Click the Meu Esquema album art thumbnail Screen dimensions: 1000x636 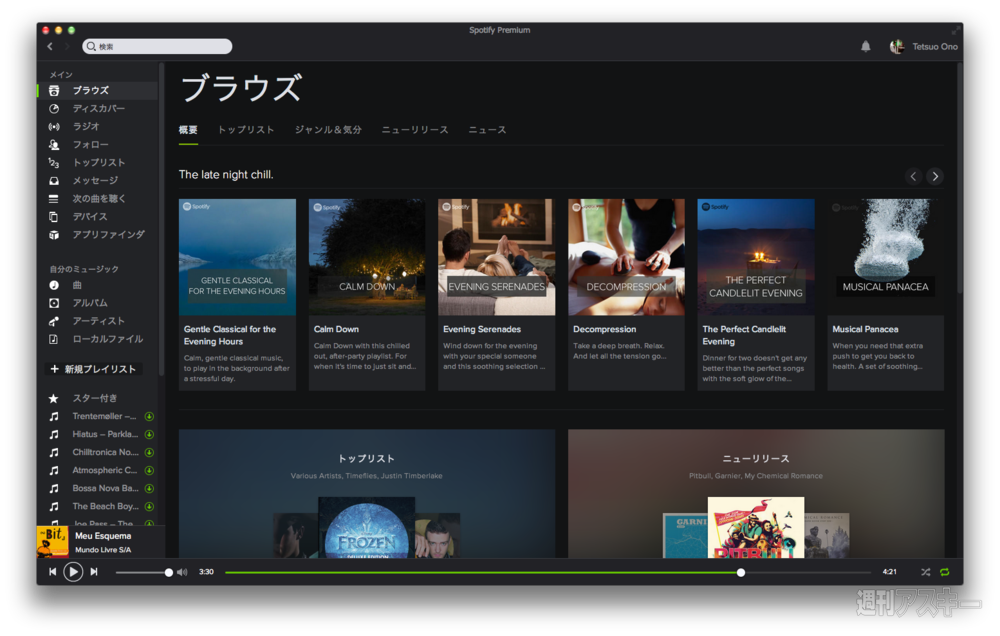(53, 542)
